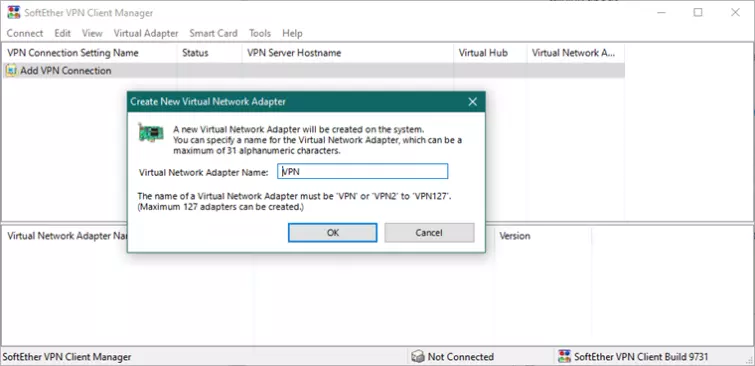
Task: Click the network adapter card icon in dialog
Action: click(151, 132)
